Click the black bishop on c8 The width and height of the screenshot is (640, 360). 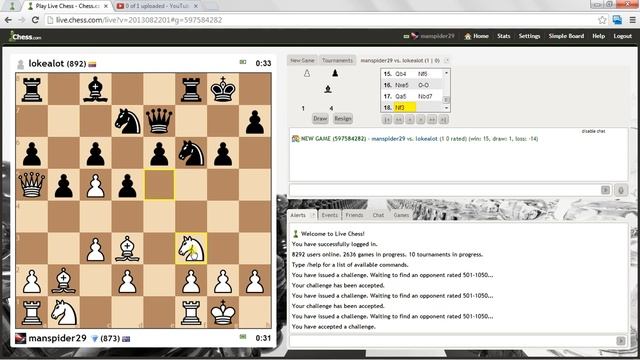tap(96, 89)
